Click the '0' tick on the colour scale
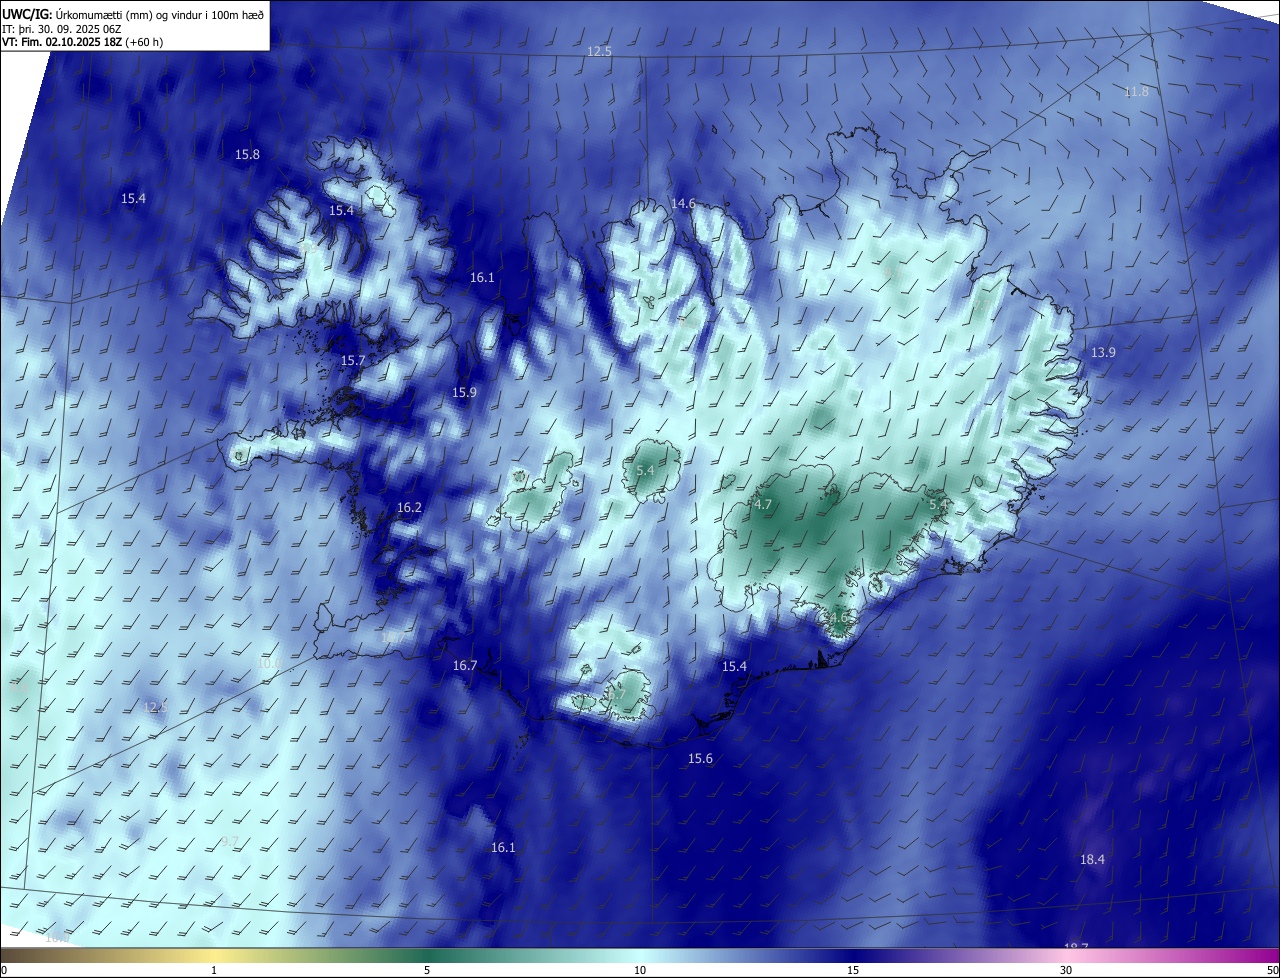Viewport: 1280px width, 978px height. click(x=4, y=970)
